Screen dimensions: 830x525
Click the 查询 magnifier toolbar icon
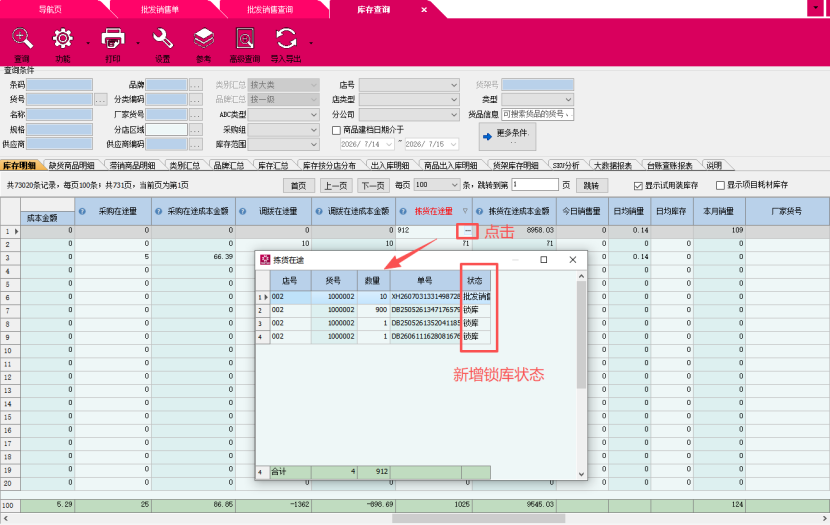point(22,39)
